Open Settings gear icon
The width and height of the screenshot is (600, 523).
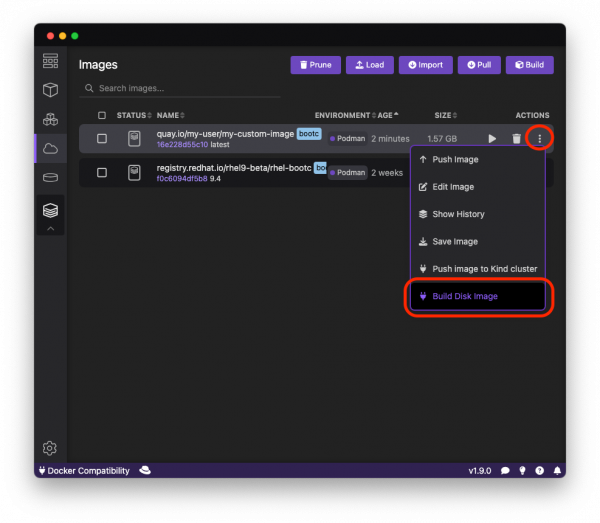(50, 448)
